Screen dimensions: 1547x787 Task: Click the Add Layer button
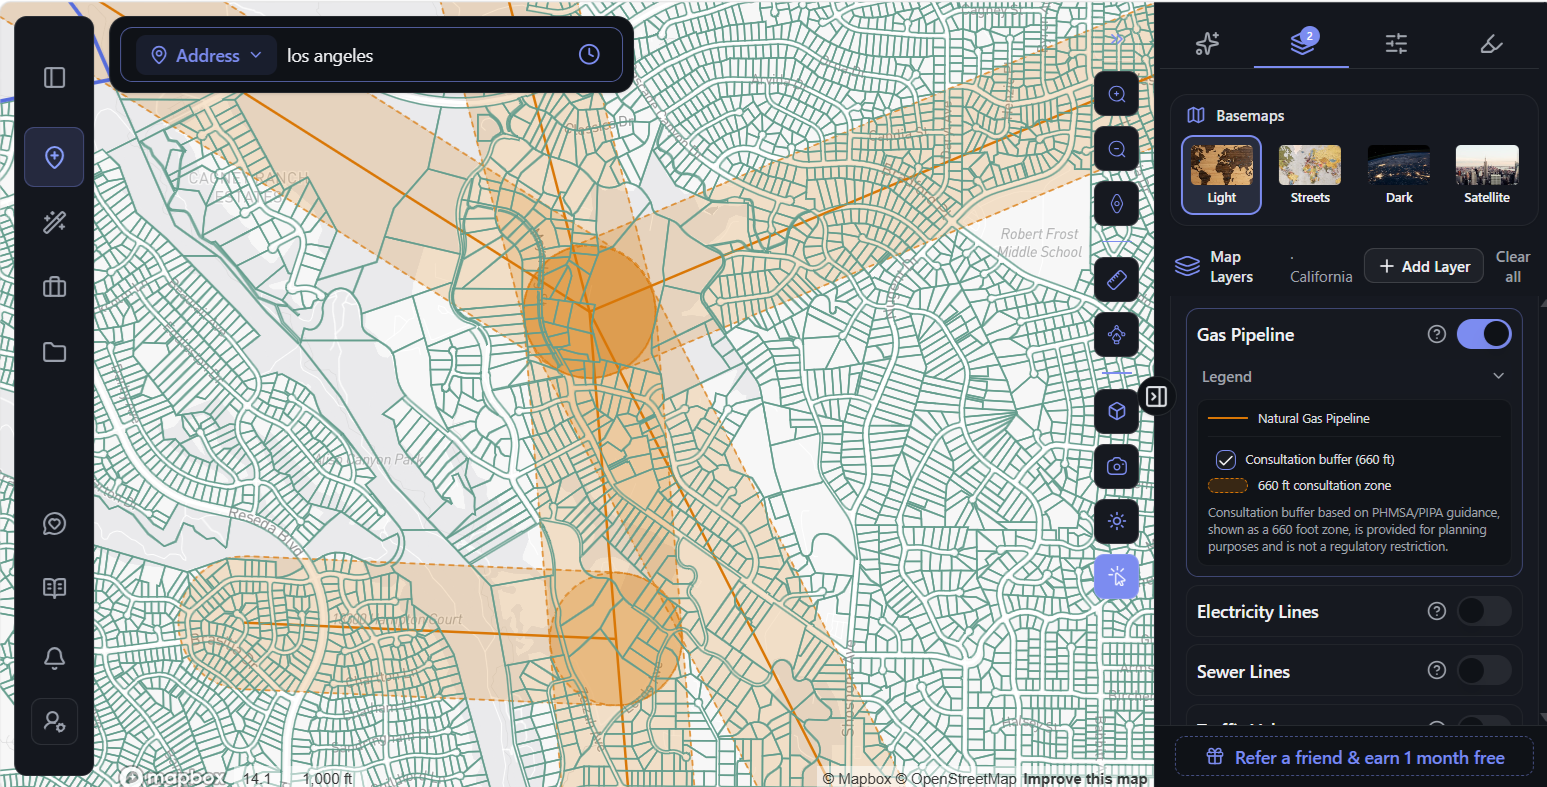click(1424, 266)
